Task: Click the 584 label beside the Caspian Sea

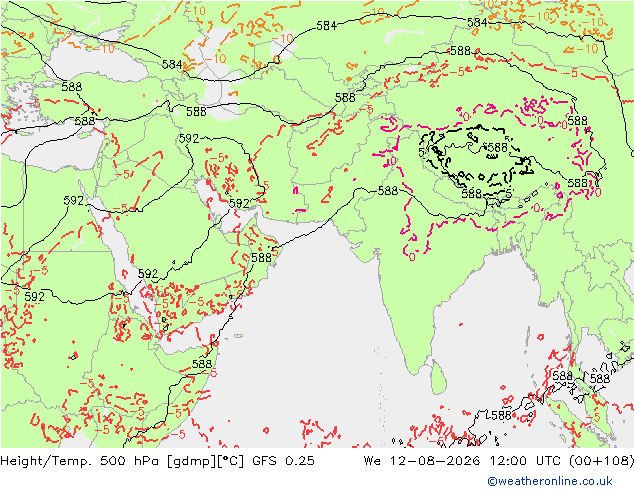Action: [x=172, y=64]
